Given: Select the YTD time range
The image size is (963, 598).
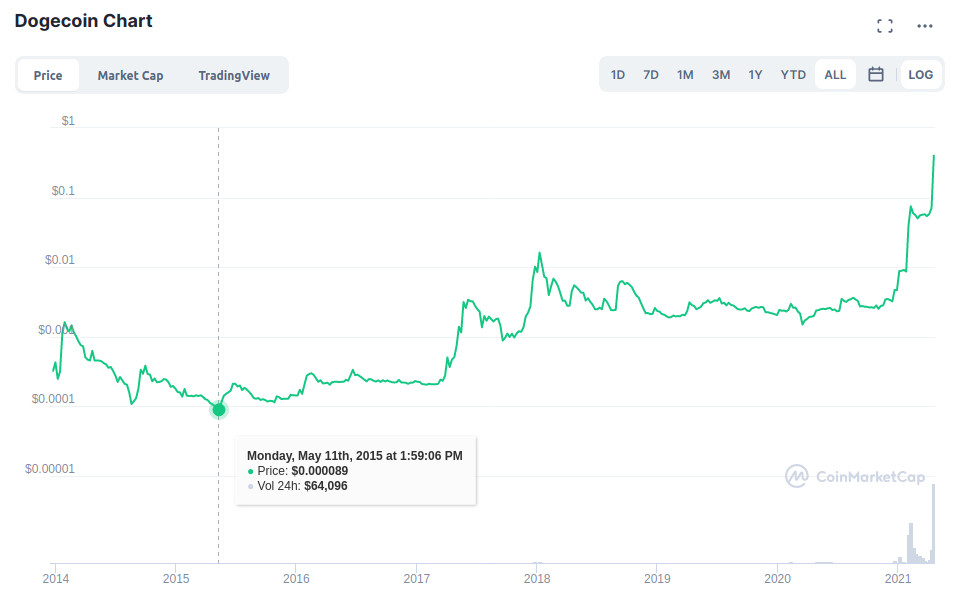Looking at the screenshot, I should pos(793,75).
